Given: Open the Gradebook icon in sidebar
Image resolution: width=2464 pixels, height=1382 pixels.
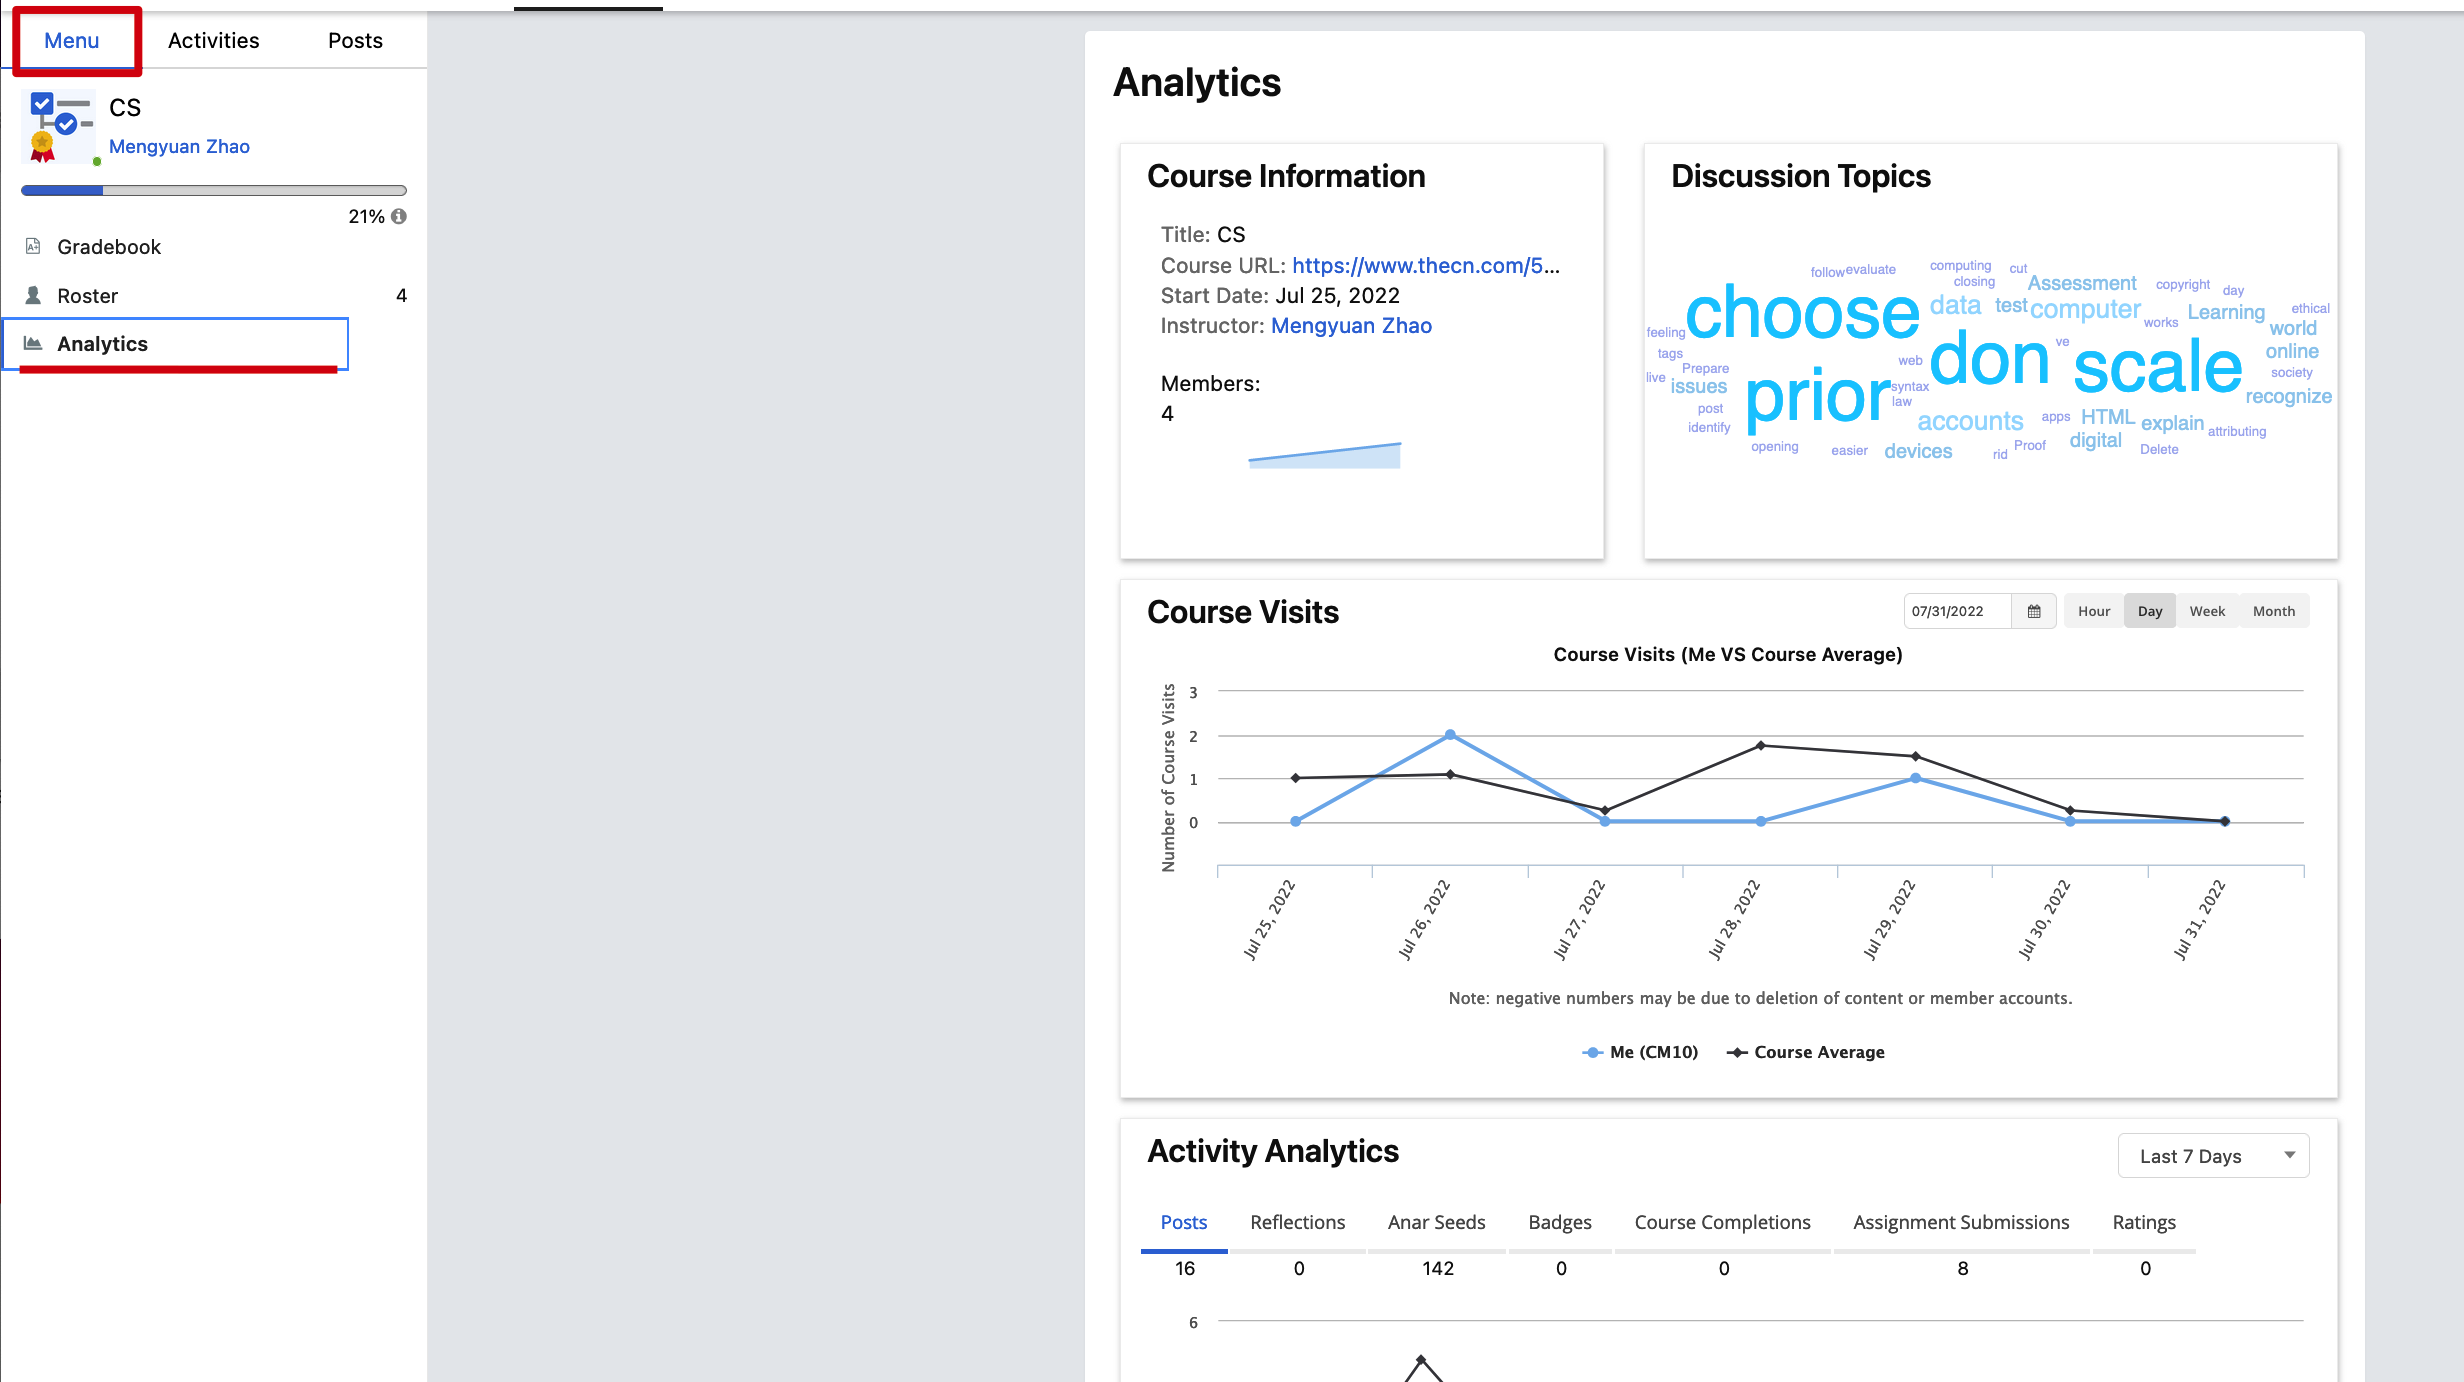Looking at the screenshot, I should click(x=33, y=246).
